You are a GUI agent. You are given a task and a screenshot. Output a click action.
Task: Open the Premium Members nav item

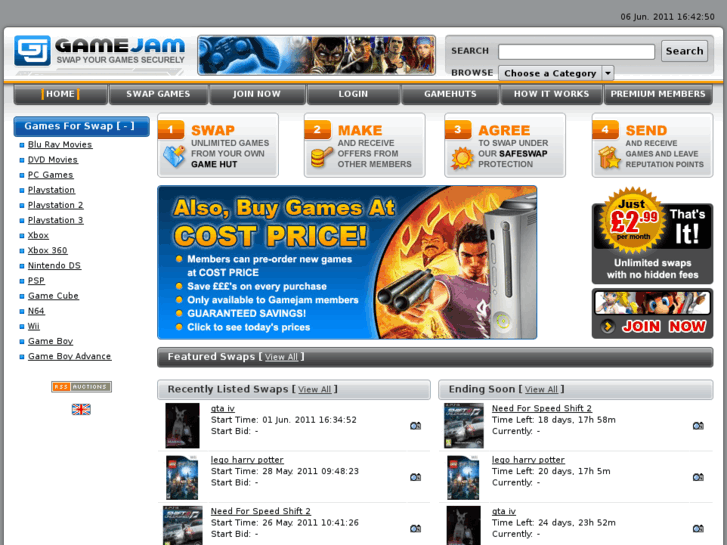click(658, 94)
